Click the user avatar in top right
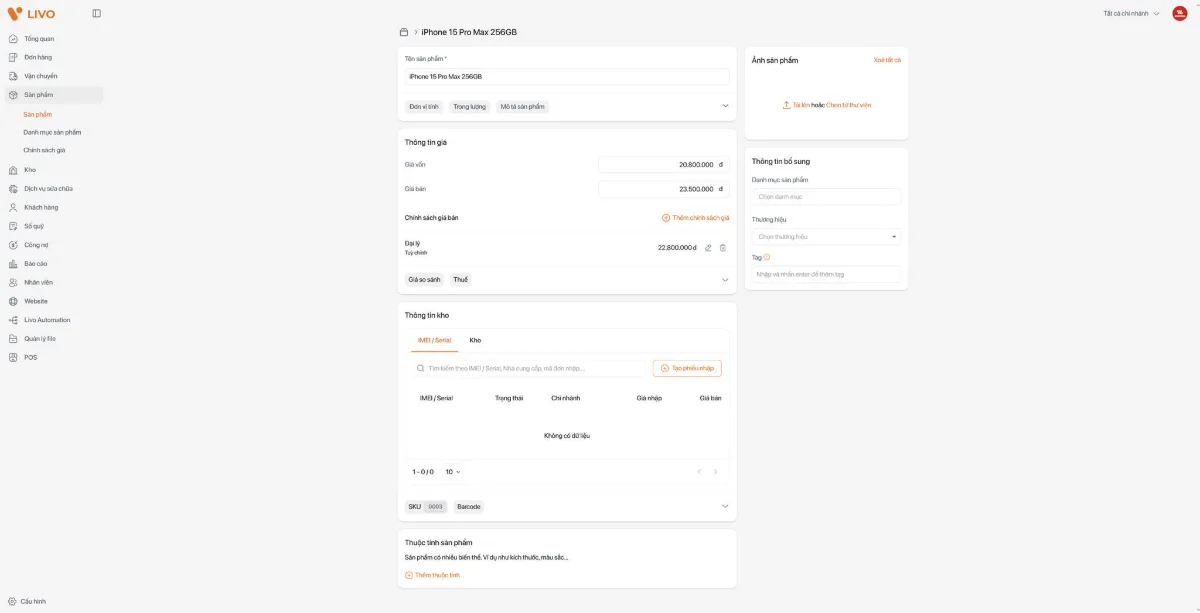This screenshot has width=1200, height=613. coord(1180,13)
